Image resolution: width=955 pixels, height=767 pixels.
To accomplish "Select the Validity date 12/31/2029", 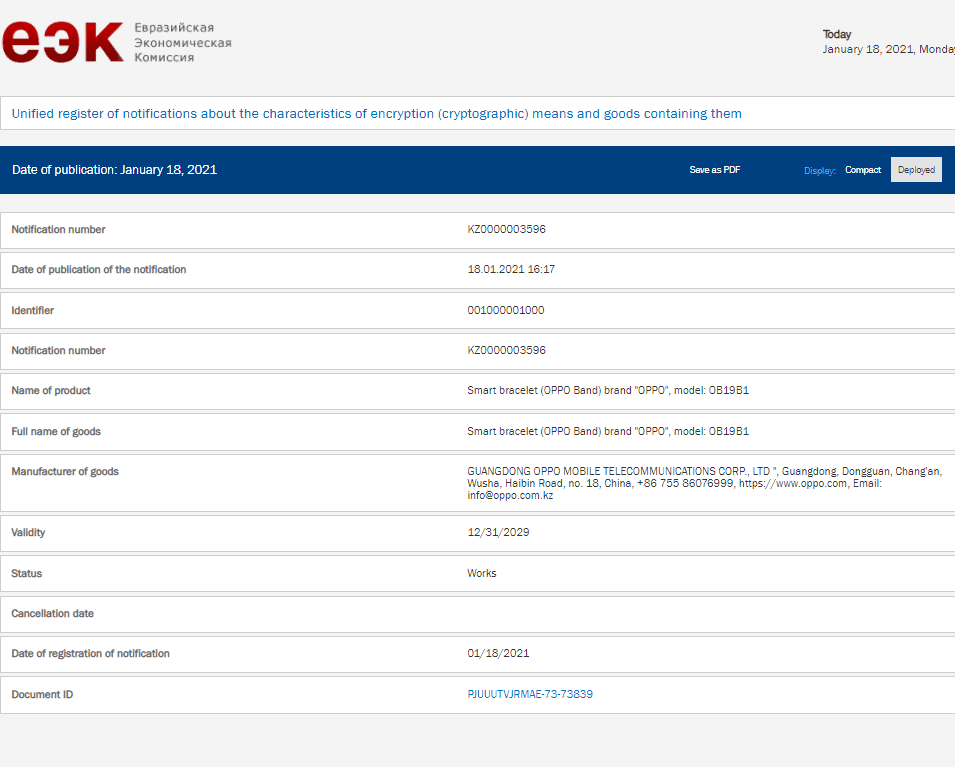I will [498, 533].
